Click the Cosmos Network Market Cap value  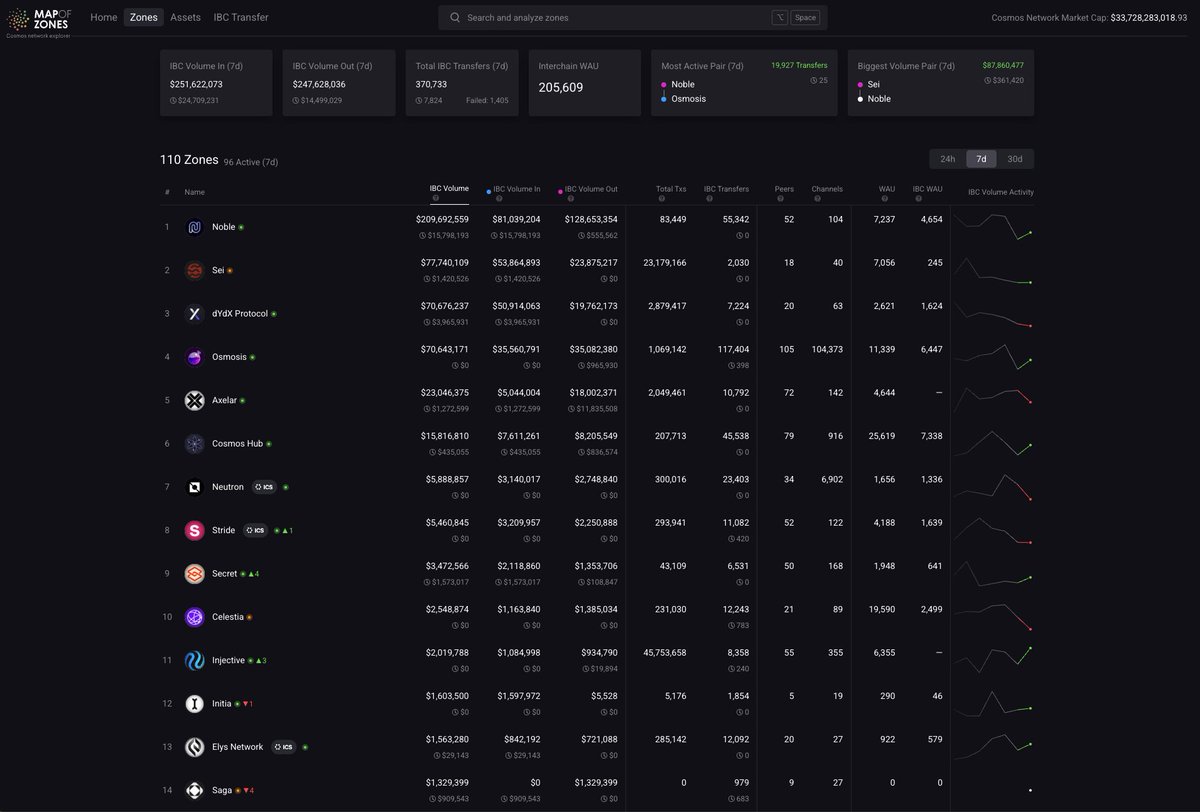pos(1149,18)
